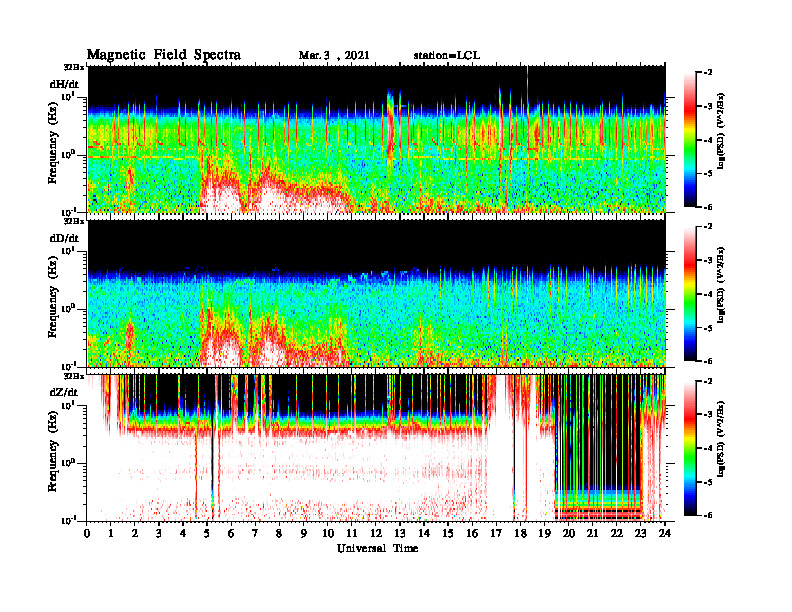Click the "17" hour tick label
The image size is (792, 612).
pos(496,534)
